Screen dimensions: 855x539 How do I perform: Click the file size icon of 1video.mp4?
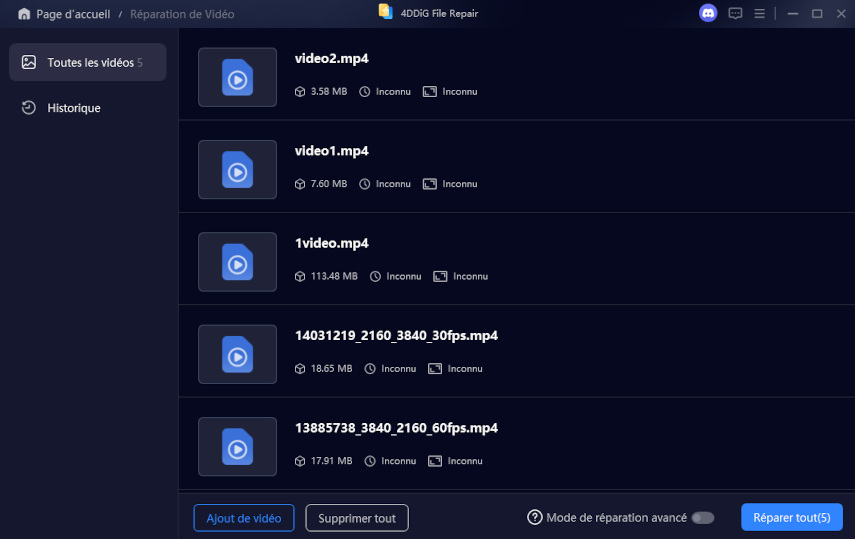tap(300, 277)
